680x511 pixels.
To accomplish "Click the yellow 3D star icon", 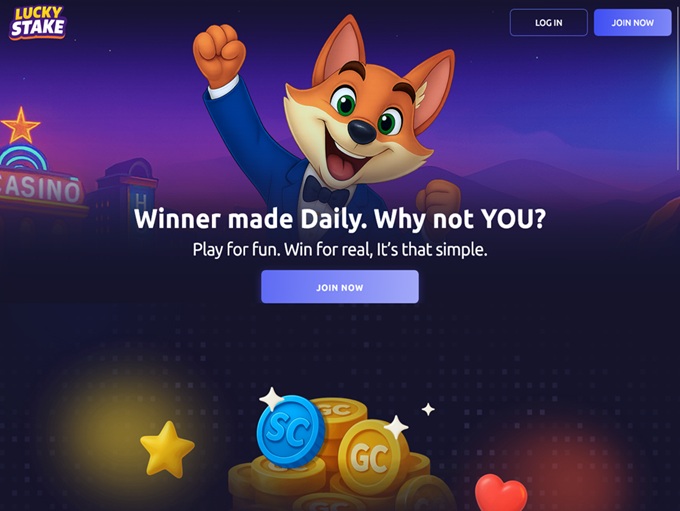I will click(x=167, y=449).
